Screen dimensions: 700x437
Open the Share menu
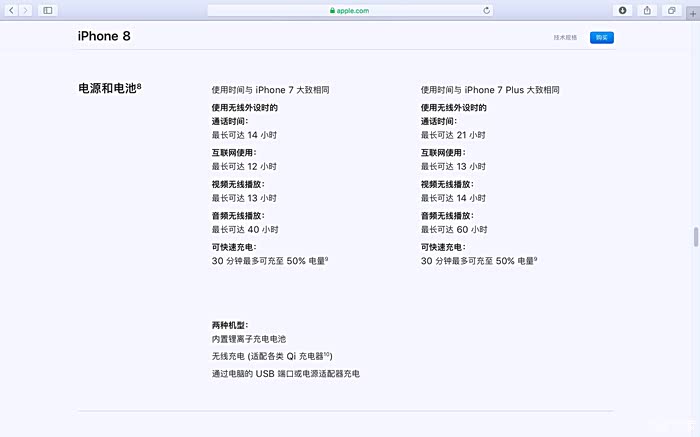coord(647,10)
